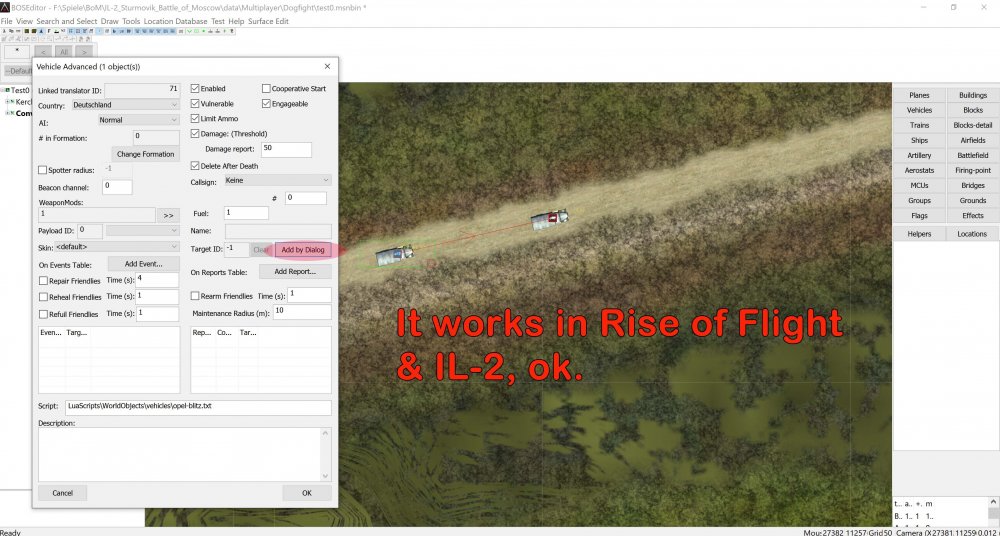Tick the Repair Friendlies checkbox
Viewport: 1000px width, 536px height.
point(43,280)
